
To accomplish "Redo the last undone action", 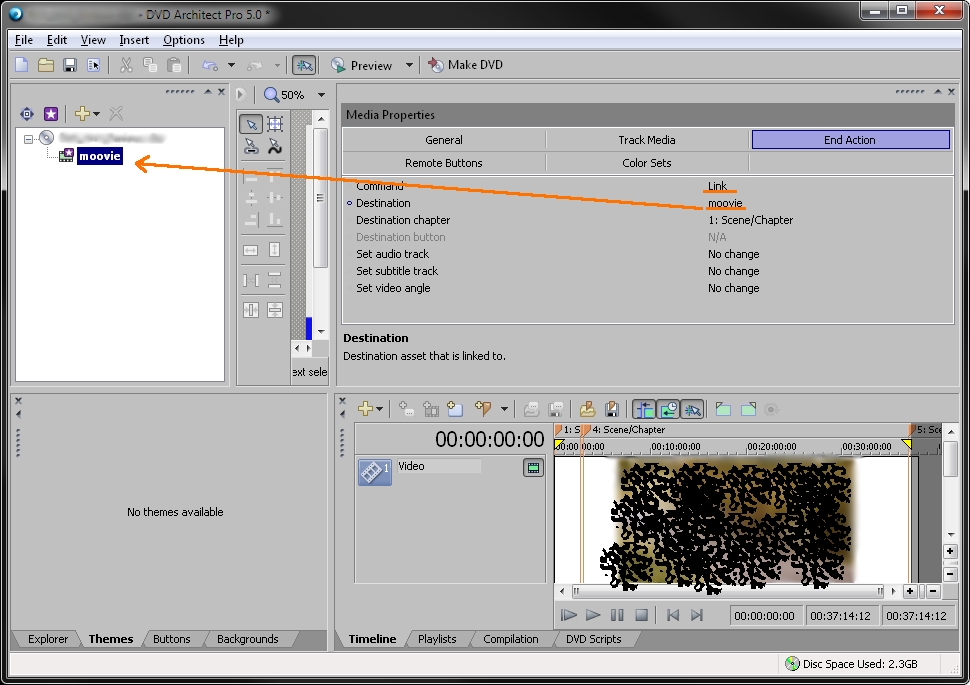I will 254,65.
